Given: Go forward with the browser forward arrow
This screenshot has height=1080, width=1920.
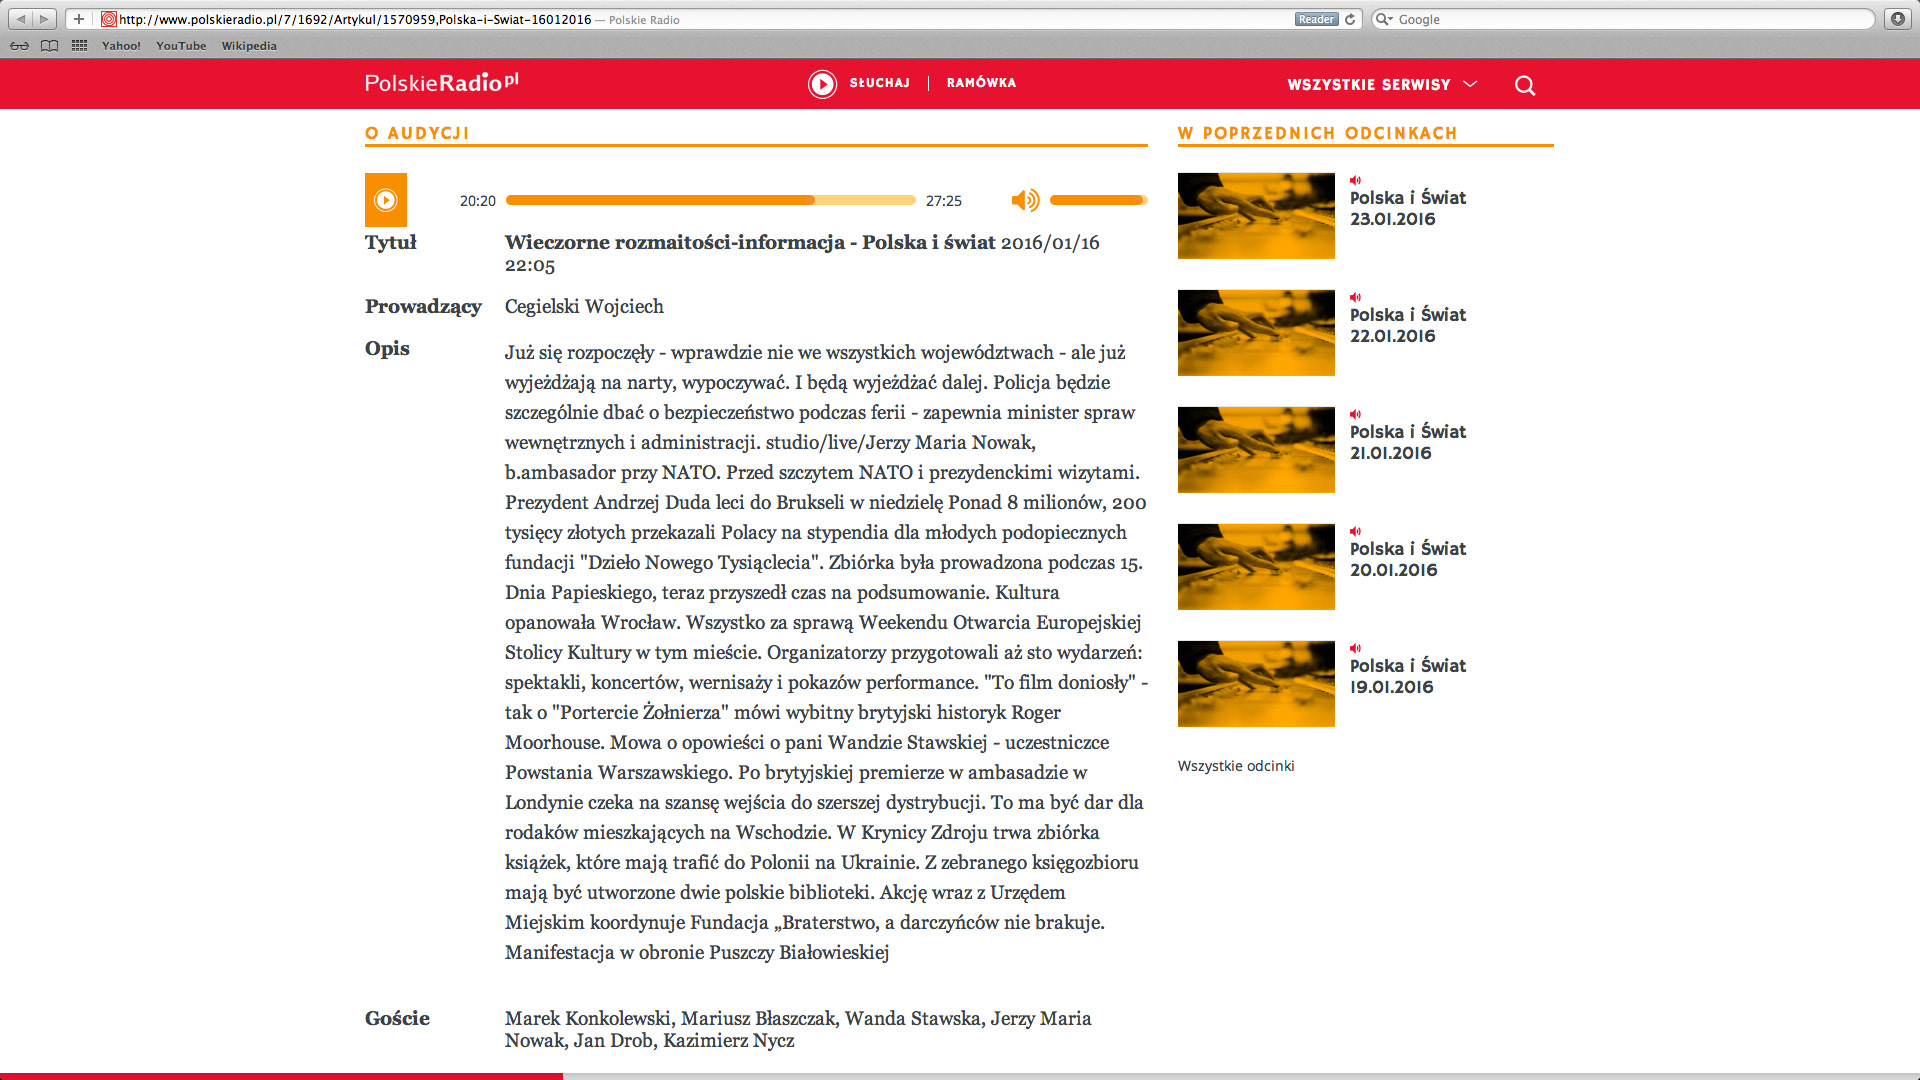Looking at the screenshot, I should (45, 19).
